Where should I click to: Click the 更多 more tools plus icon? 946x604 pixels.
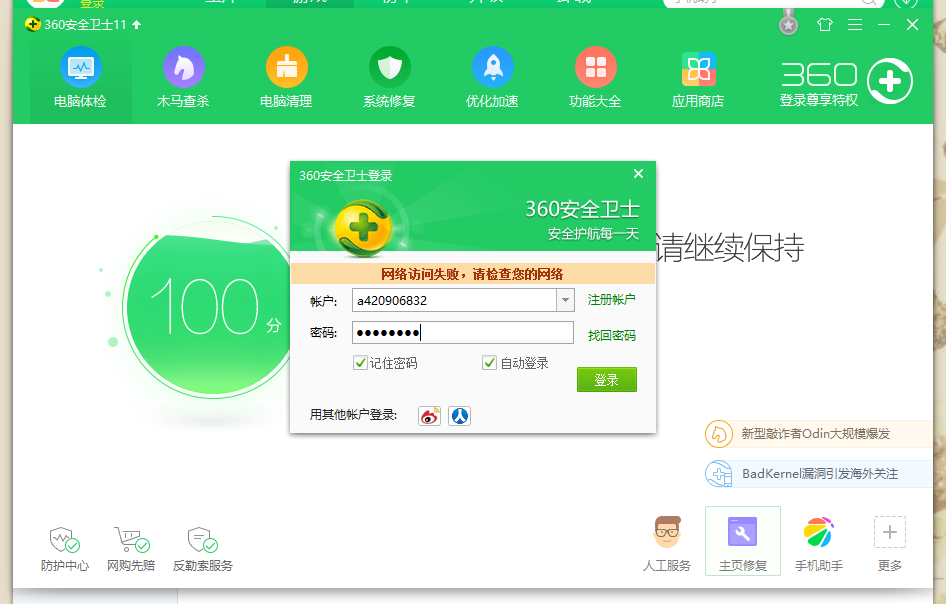pos(890,532)
